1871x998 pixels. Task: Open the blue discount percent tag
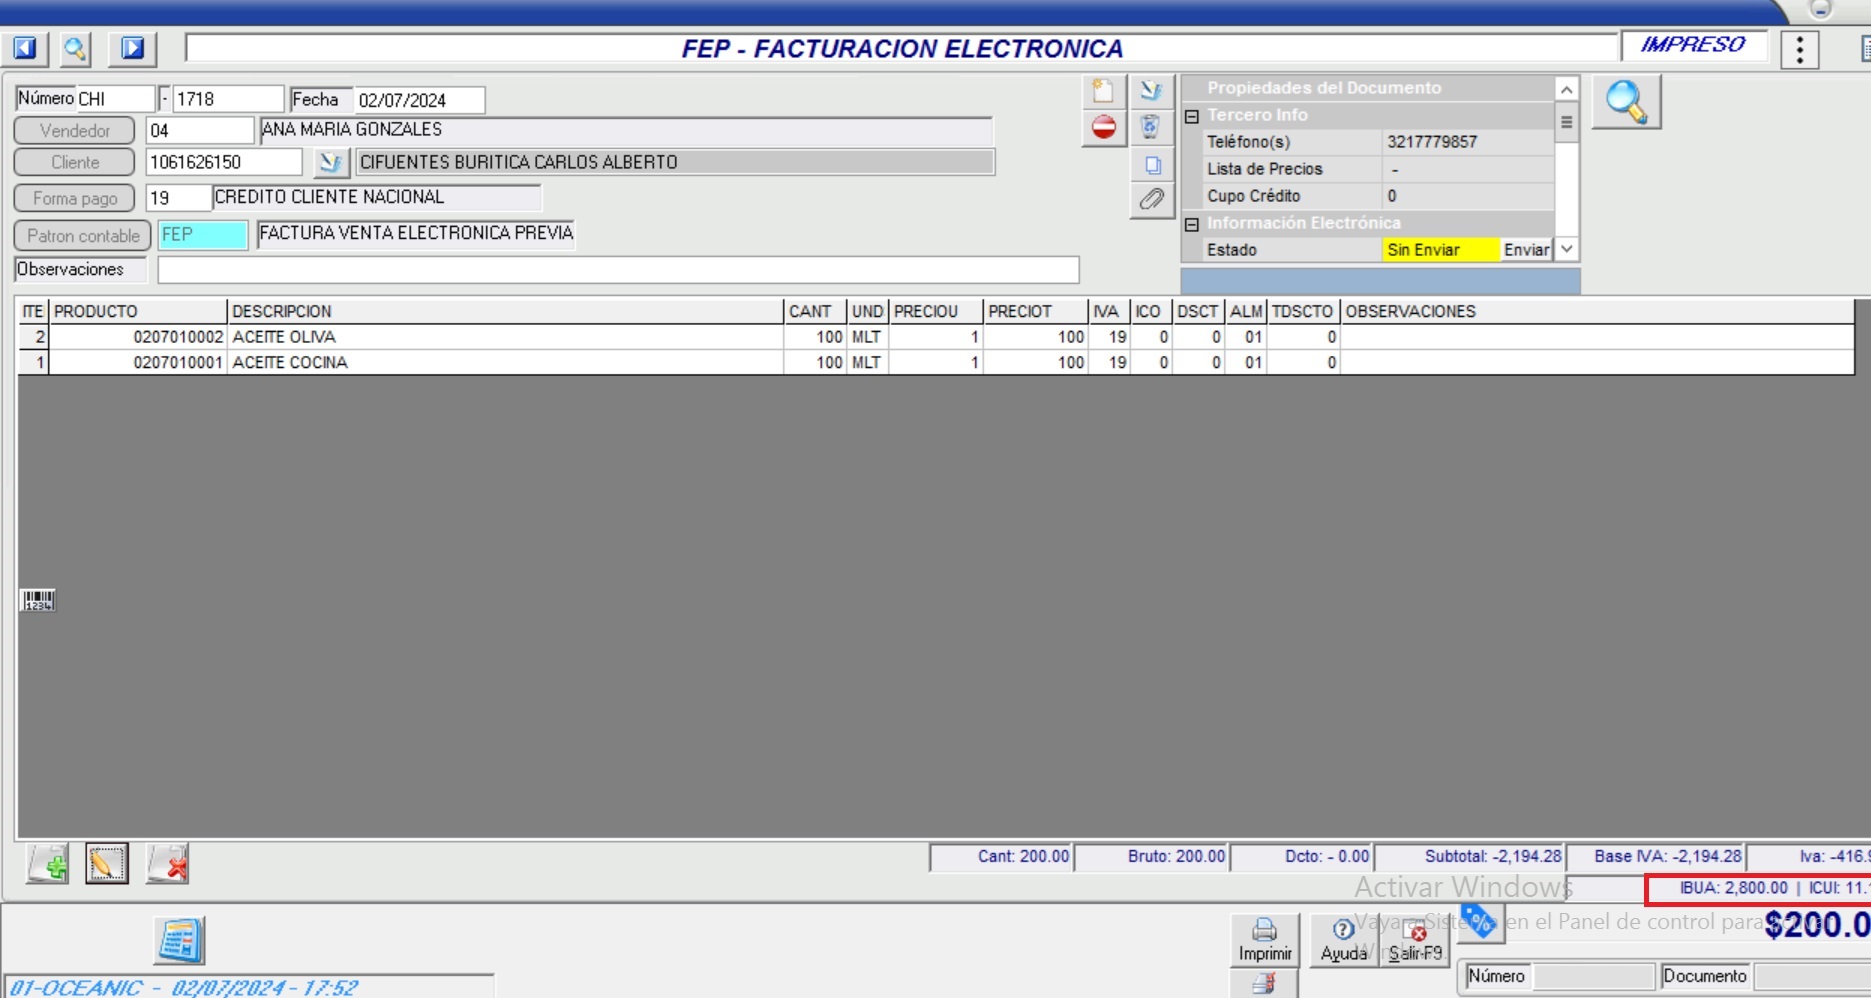[x=1479, y=921]
